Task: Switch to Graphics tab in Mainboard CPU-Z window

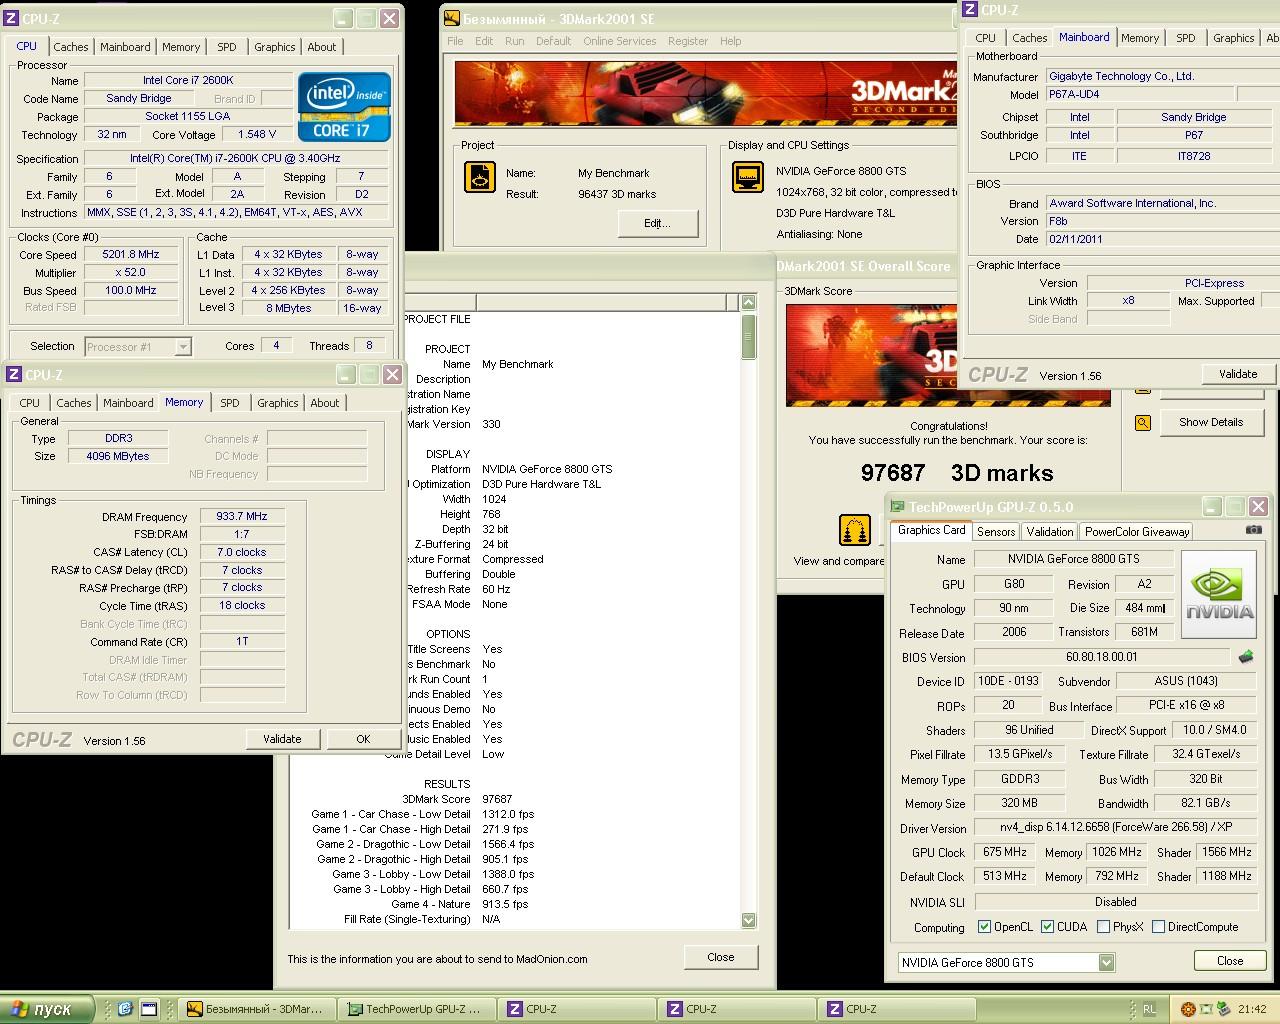Action: click(1233, 38)
